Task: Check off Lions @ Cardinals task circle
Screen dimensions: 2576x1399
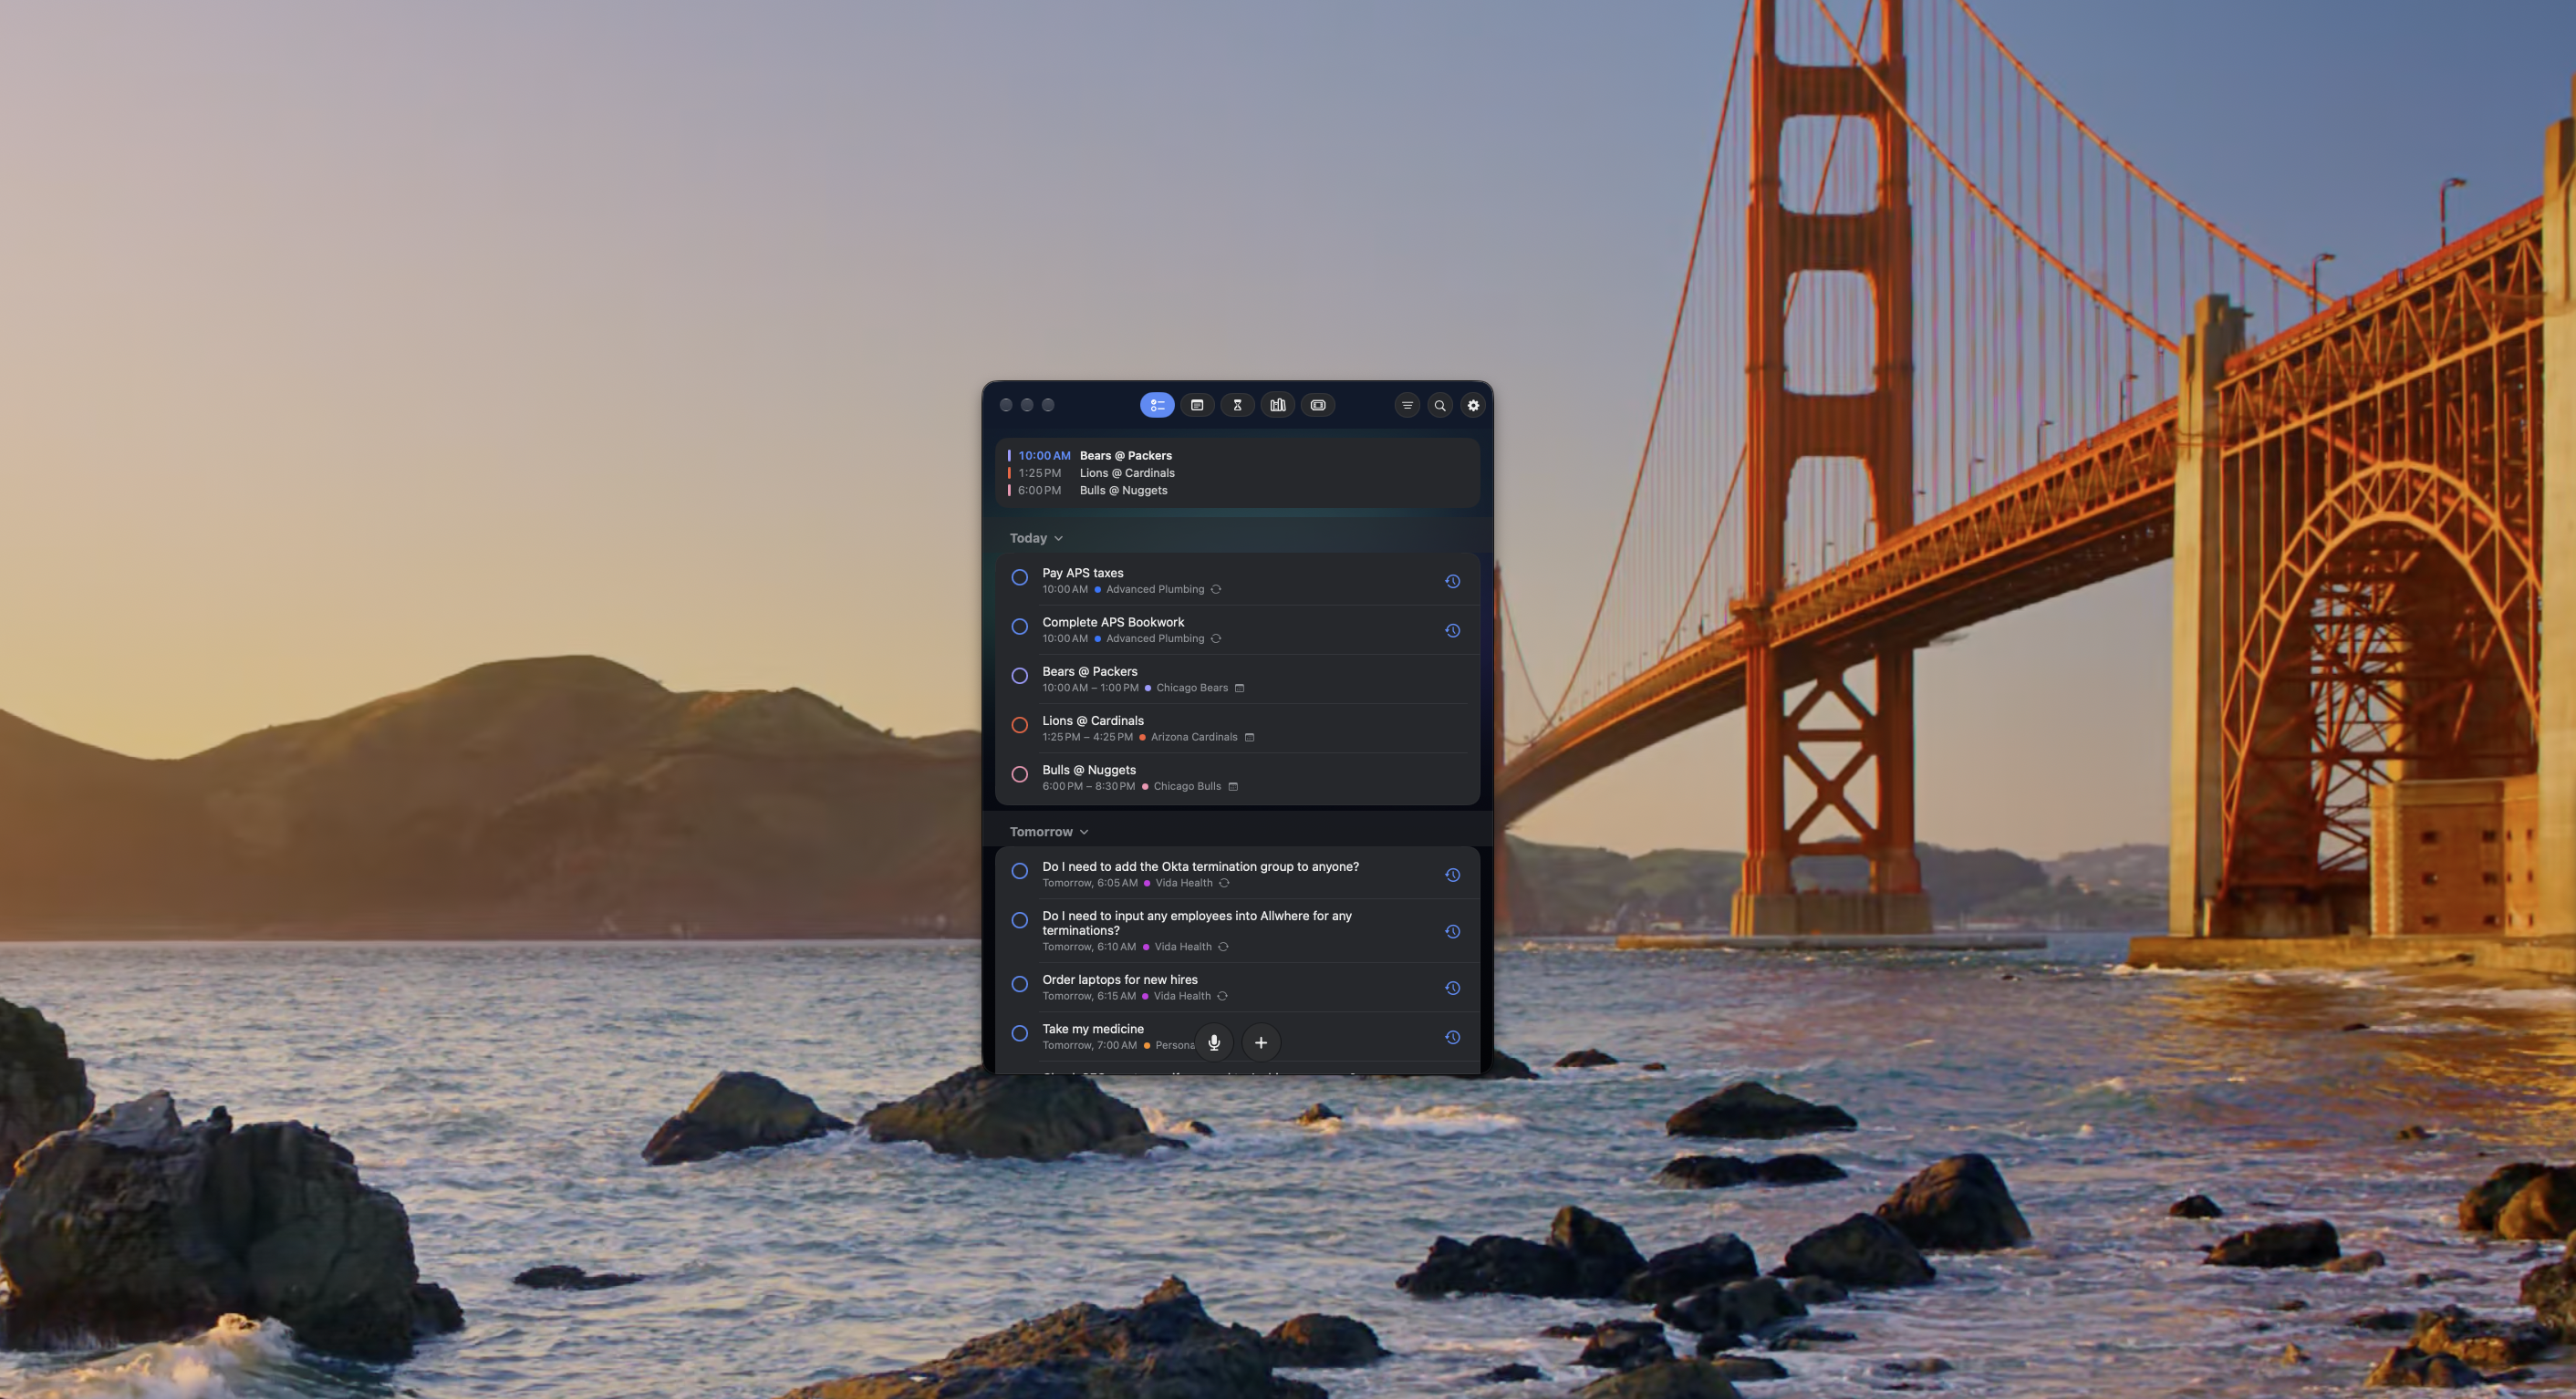Action: coord(1019,725)
